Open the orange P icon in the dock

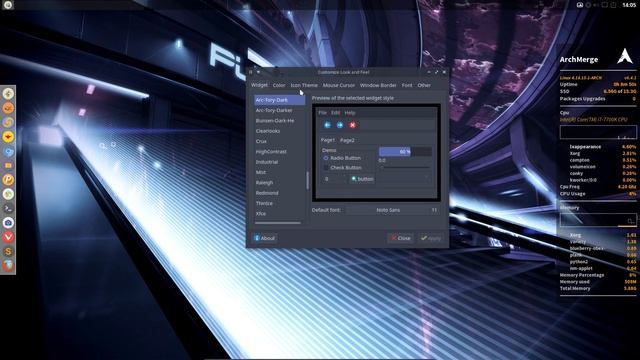[8, 180]
